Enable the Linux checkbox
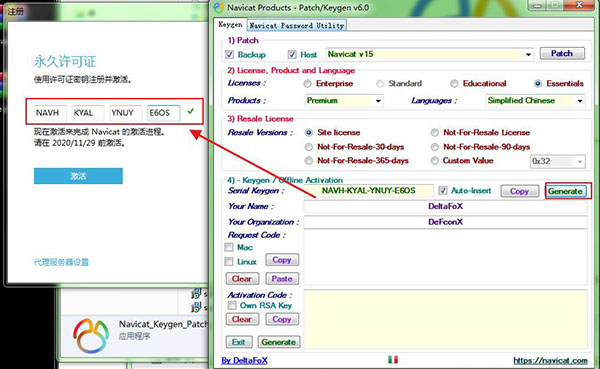 (x=229, y=261)
